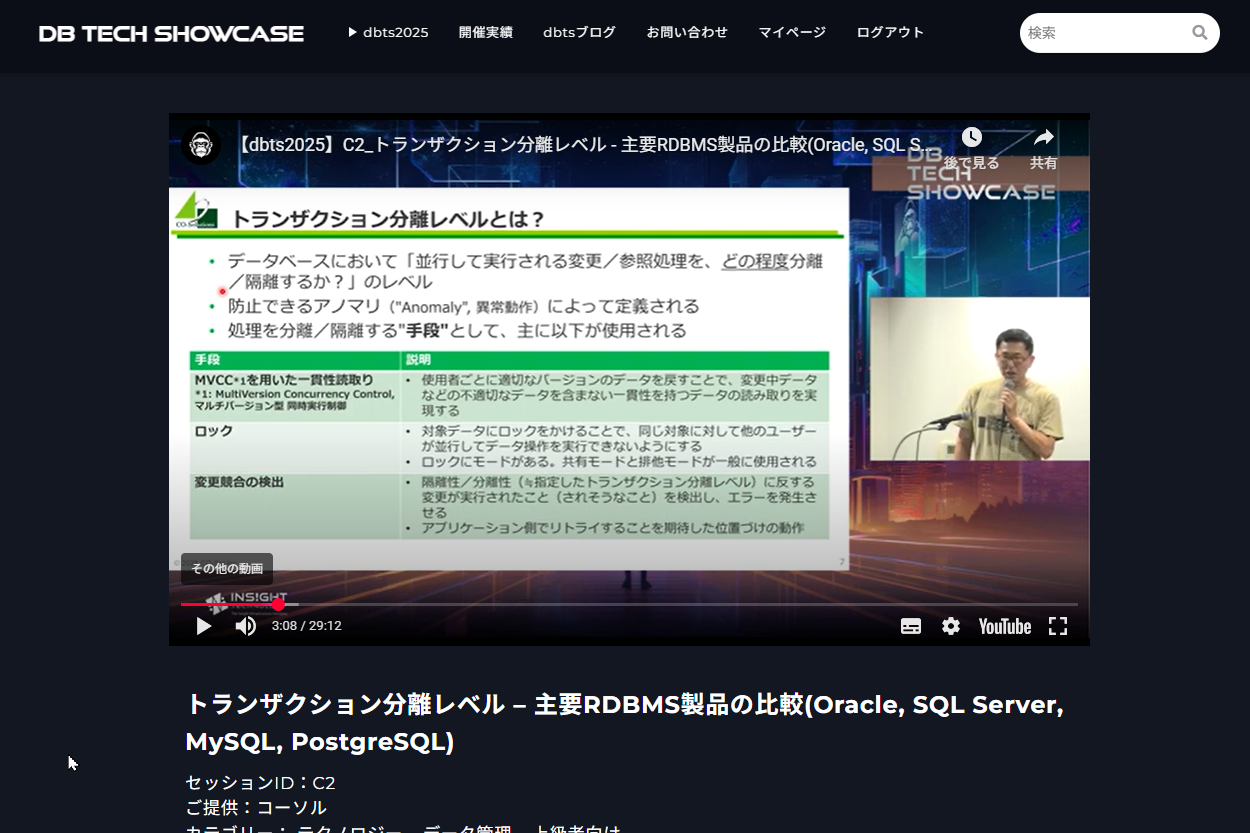Play the YouTube video

pos(204,626)
